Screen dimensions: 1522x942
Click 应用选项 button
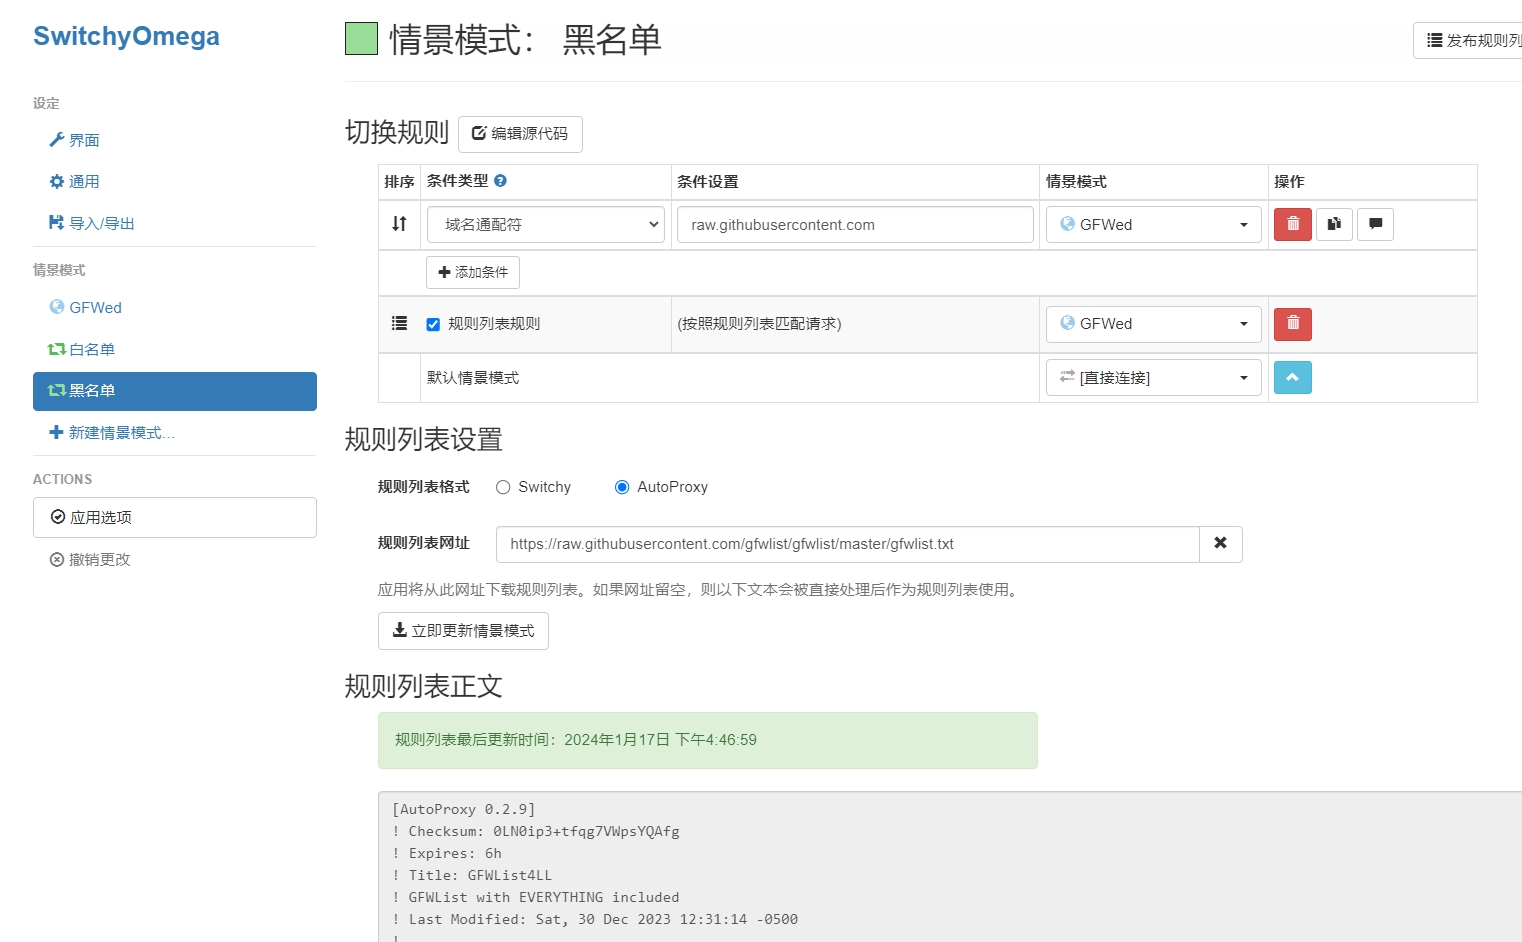coord(175,517)
